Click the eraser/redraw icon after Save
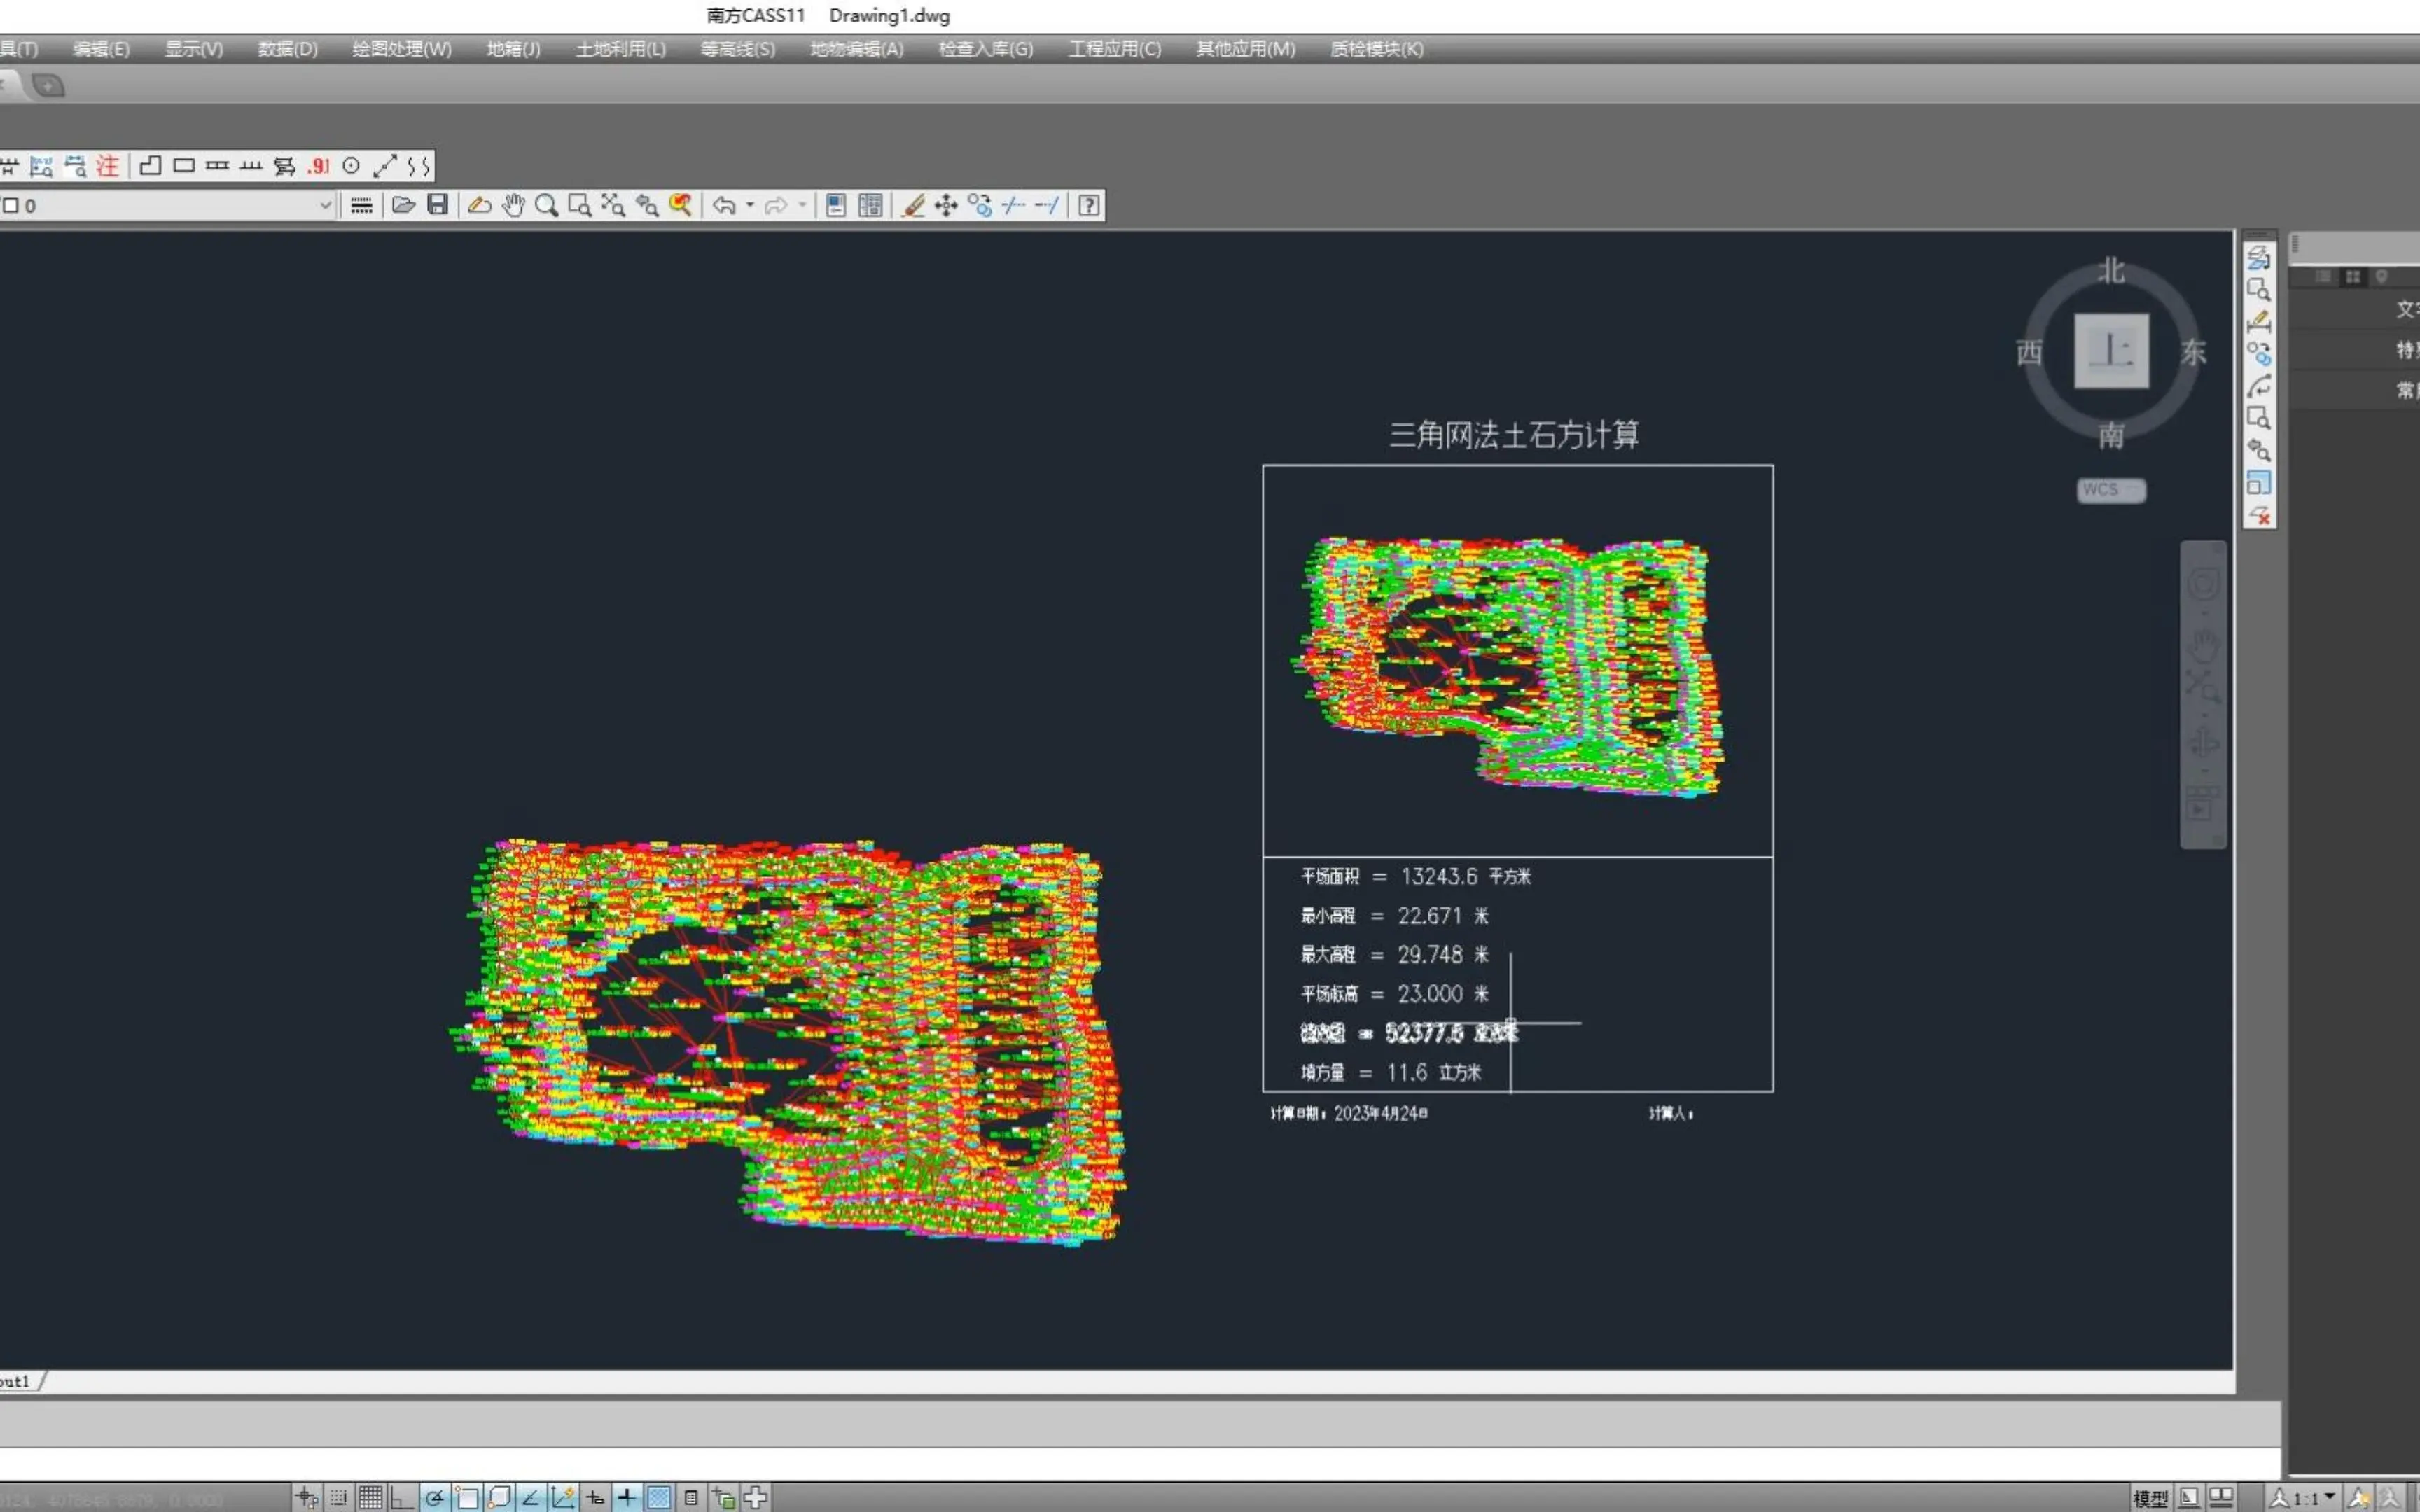 pos(479,205)
